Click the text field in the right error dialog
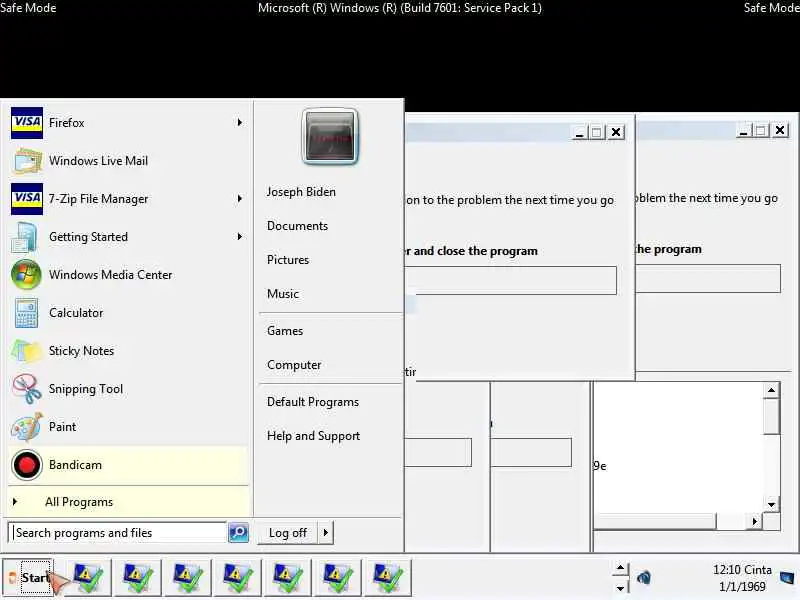The image size is (800, 600). point(708,279)
